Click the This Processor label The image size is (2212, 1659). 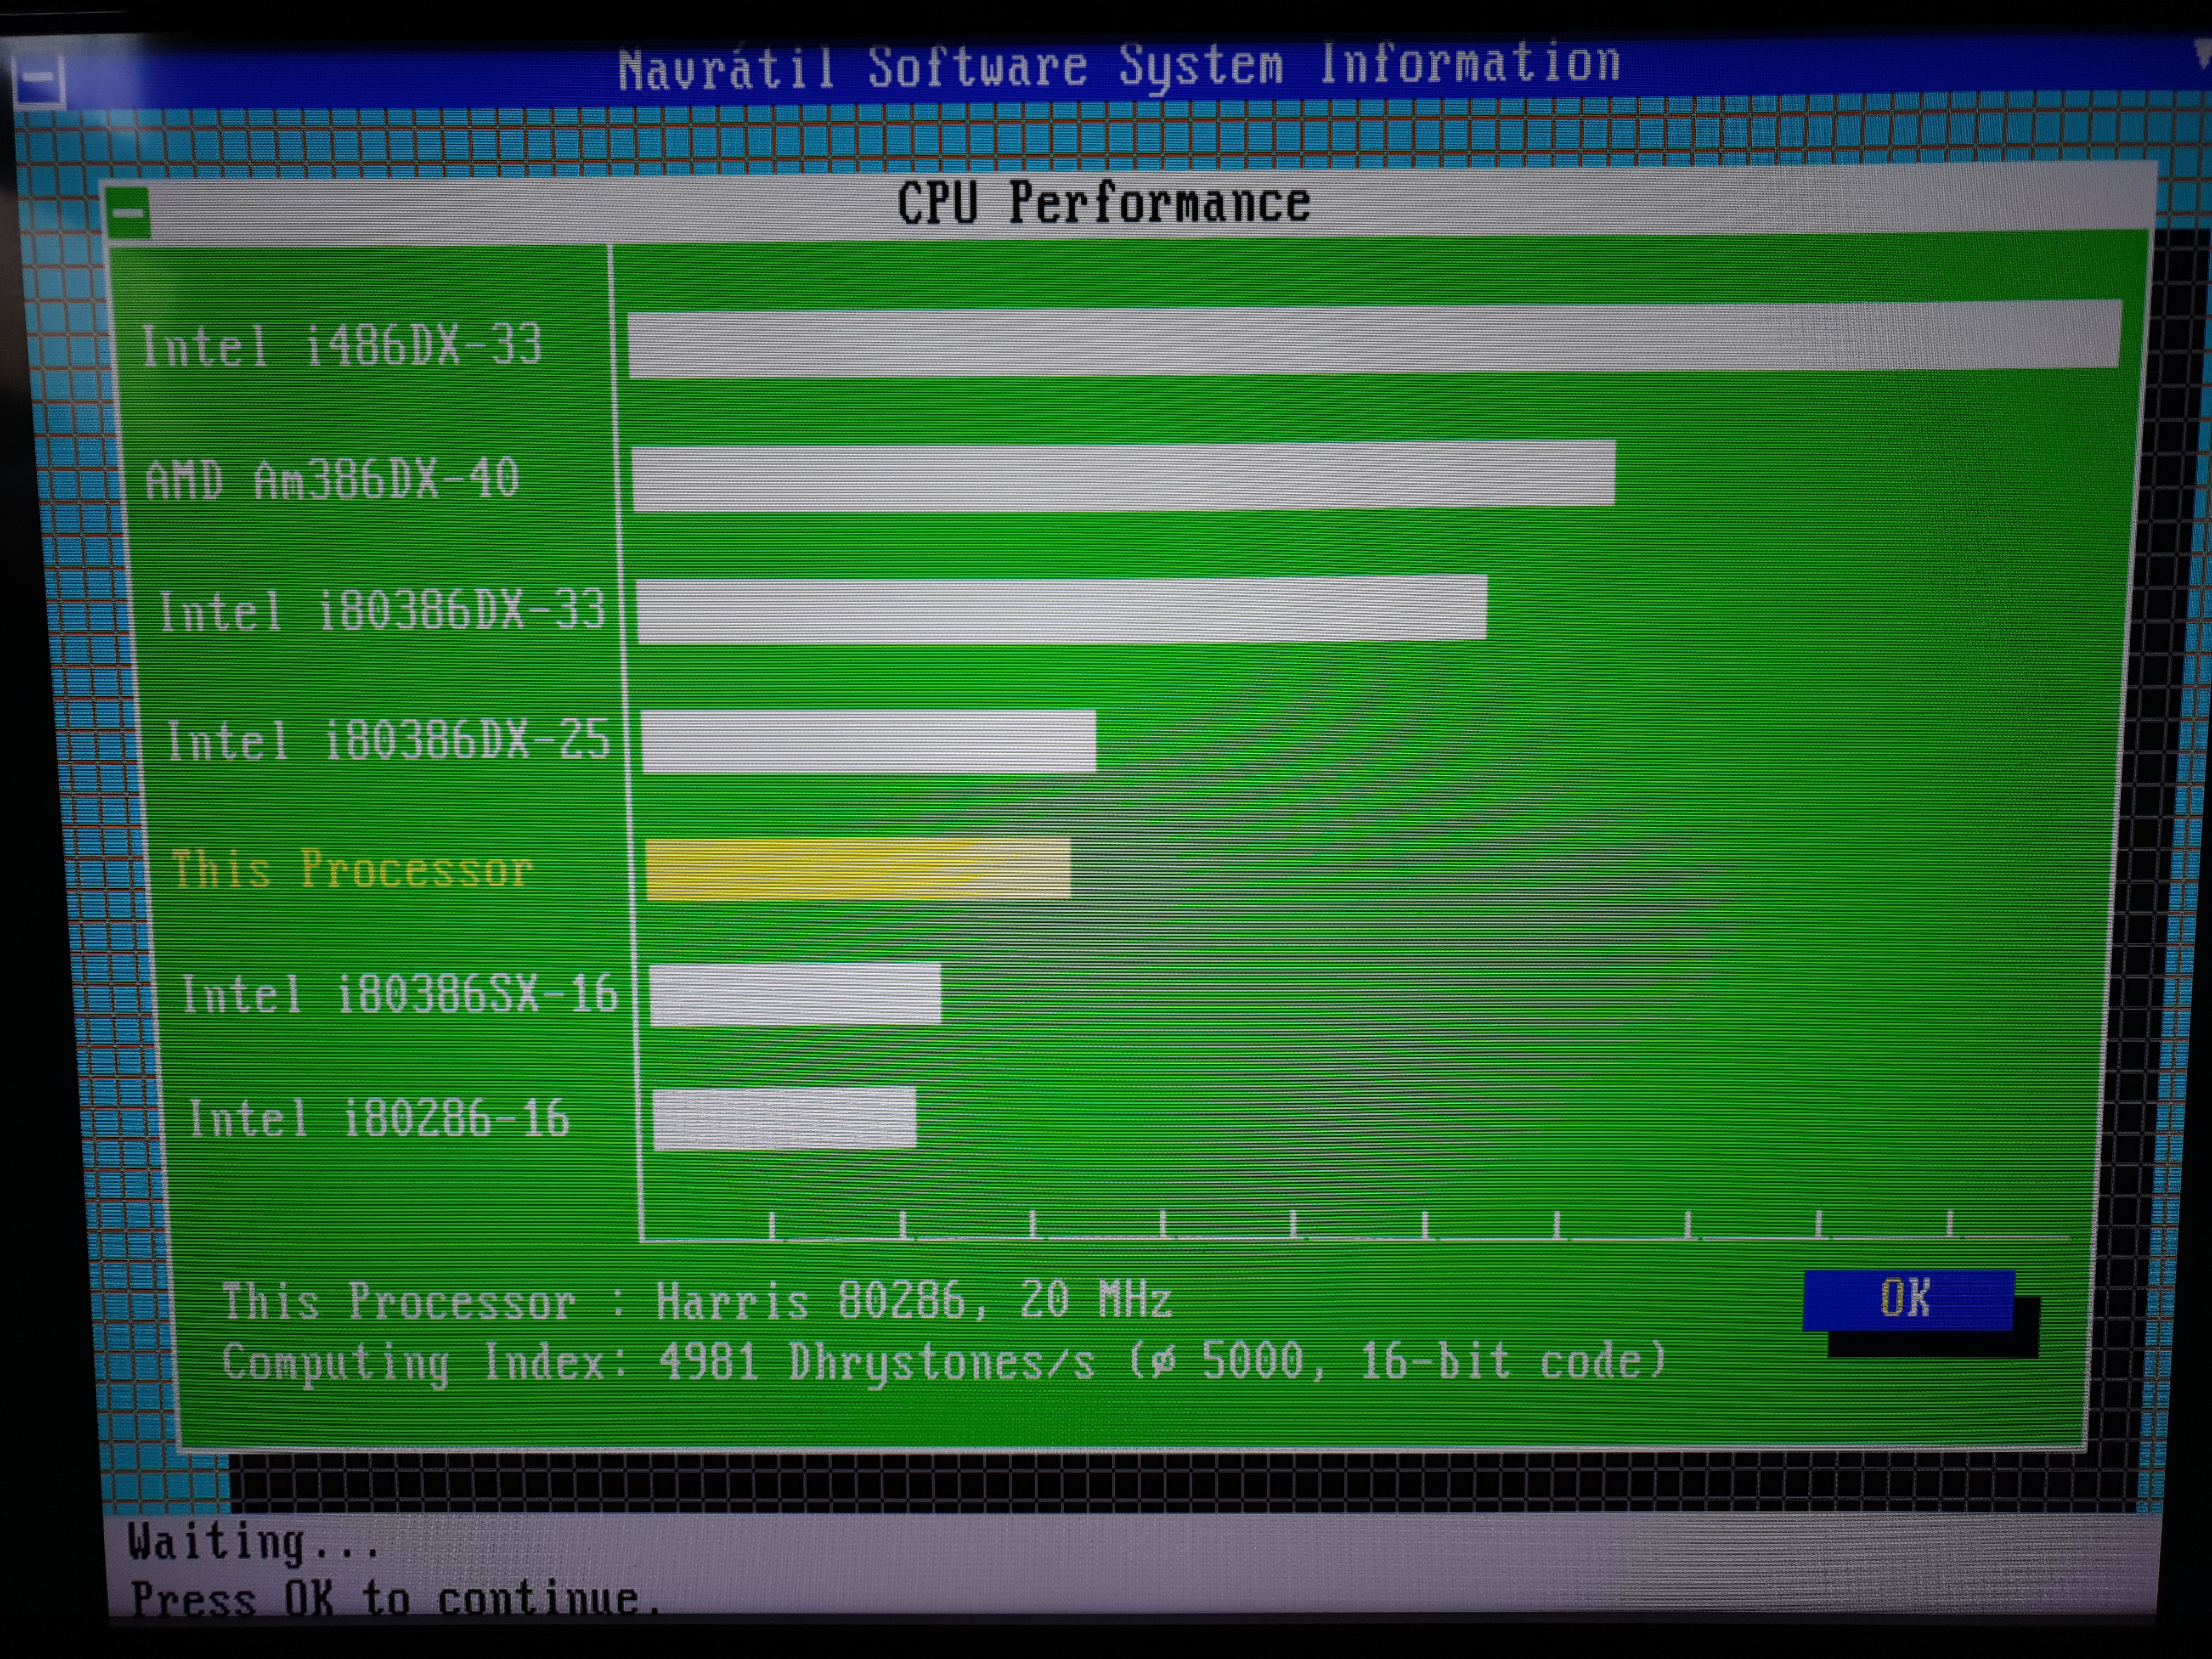point(352,868)
